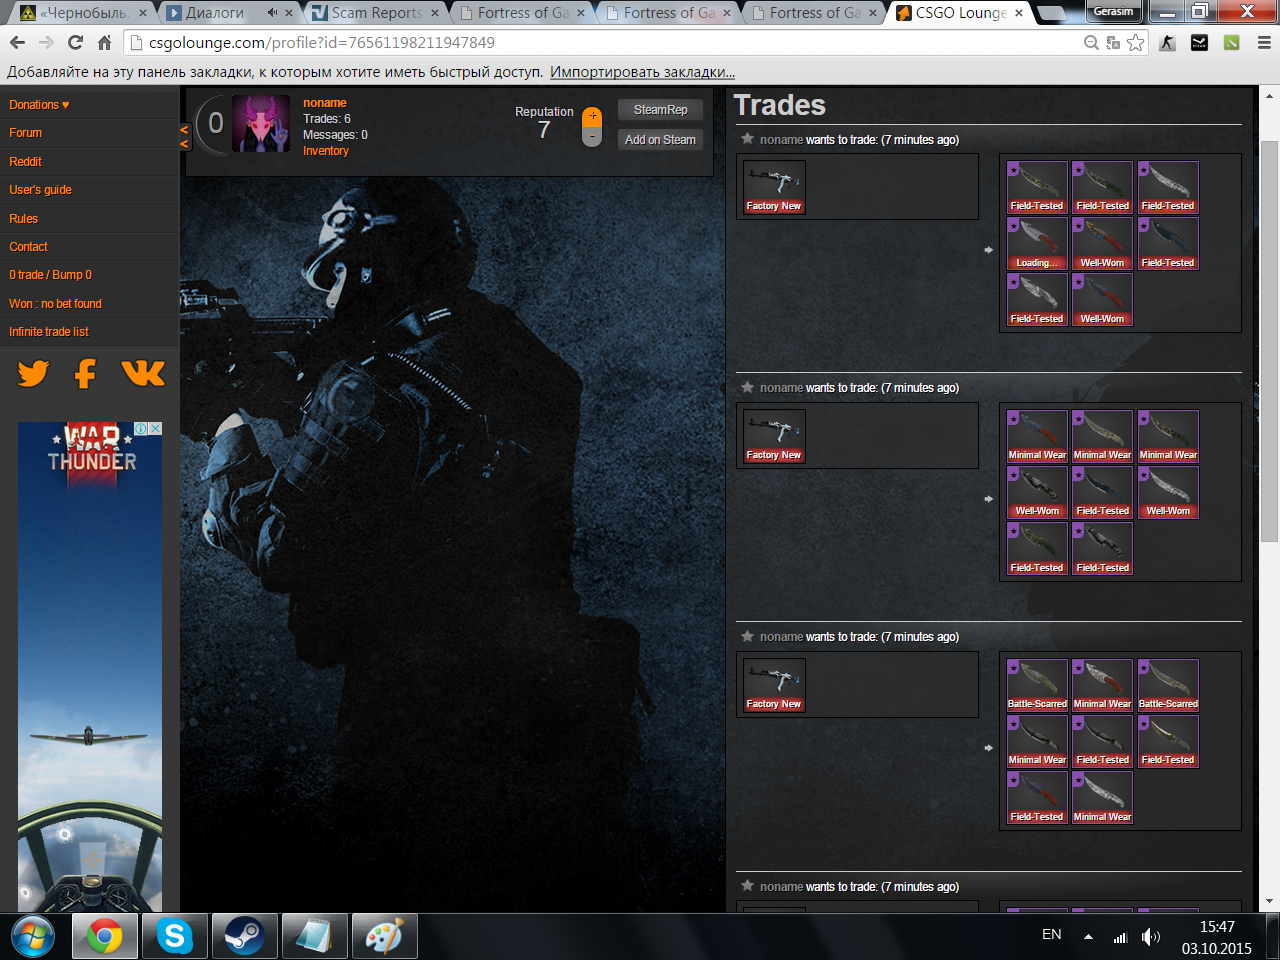The width and height of the screenshot is (1280, 960).
Task: Click the browser forward arrow
Action: [x=46, y=43]
